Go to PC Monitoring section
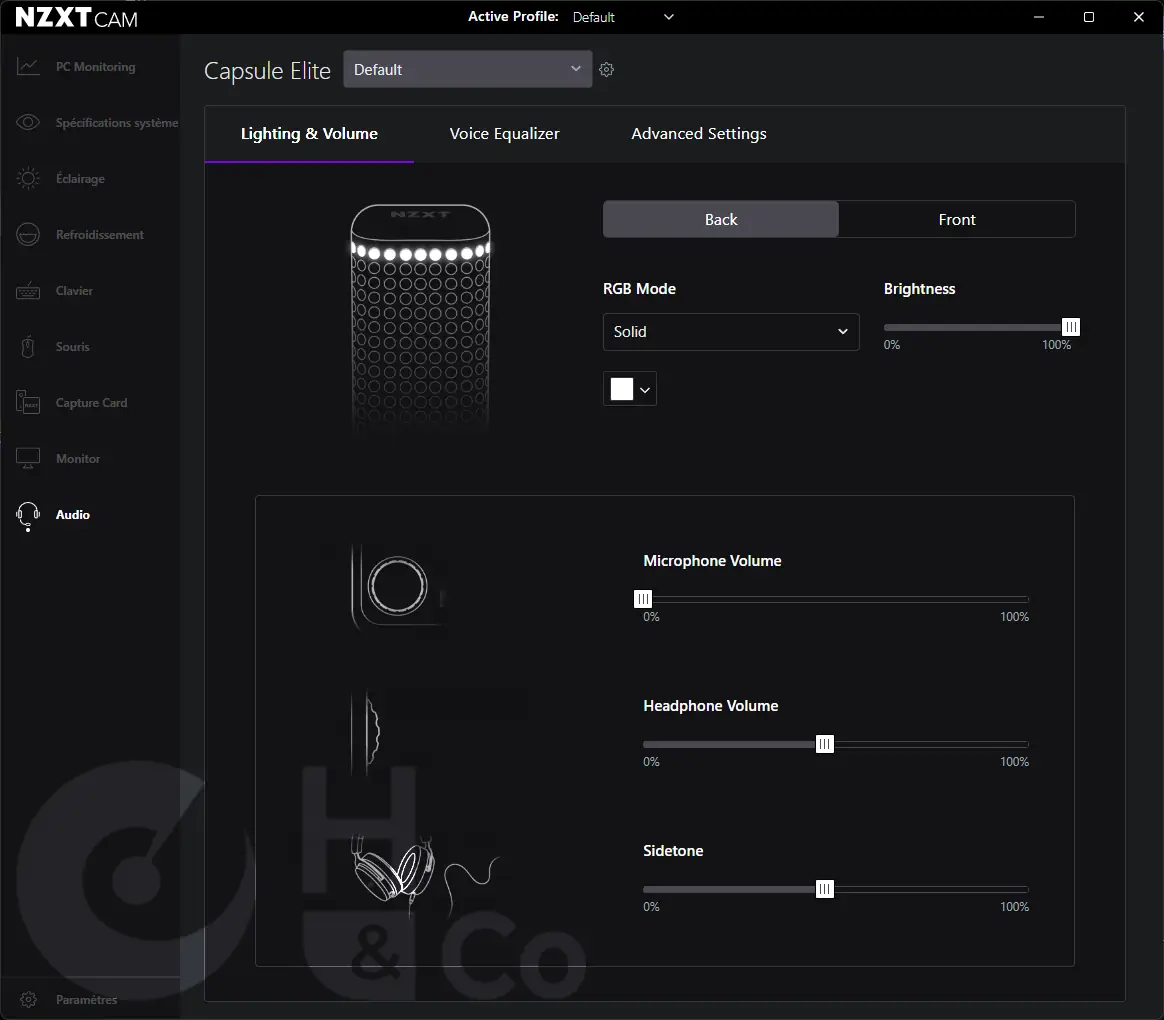Image resolution: width=1164 pixels, height=1020 pixels. 96,67
